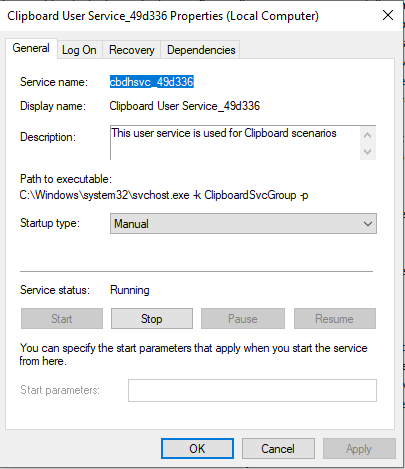Click the highlighted service name cbdhsvc_49d336
Viewport: 405px width, 469px height.
click(152, 82)
